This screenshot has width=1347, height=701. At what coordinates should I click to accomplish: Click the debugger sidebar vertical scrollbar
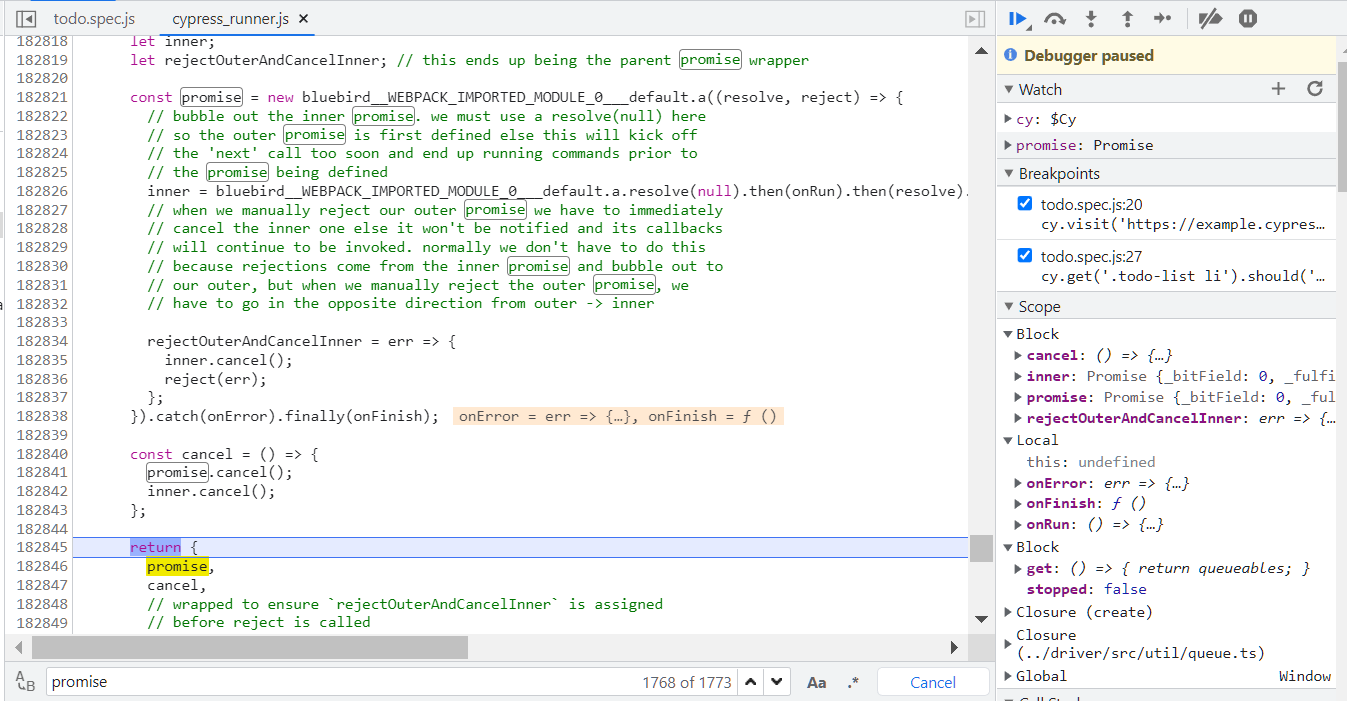[1341, 125]
